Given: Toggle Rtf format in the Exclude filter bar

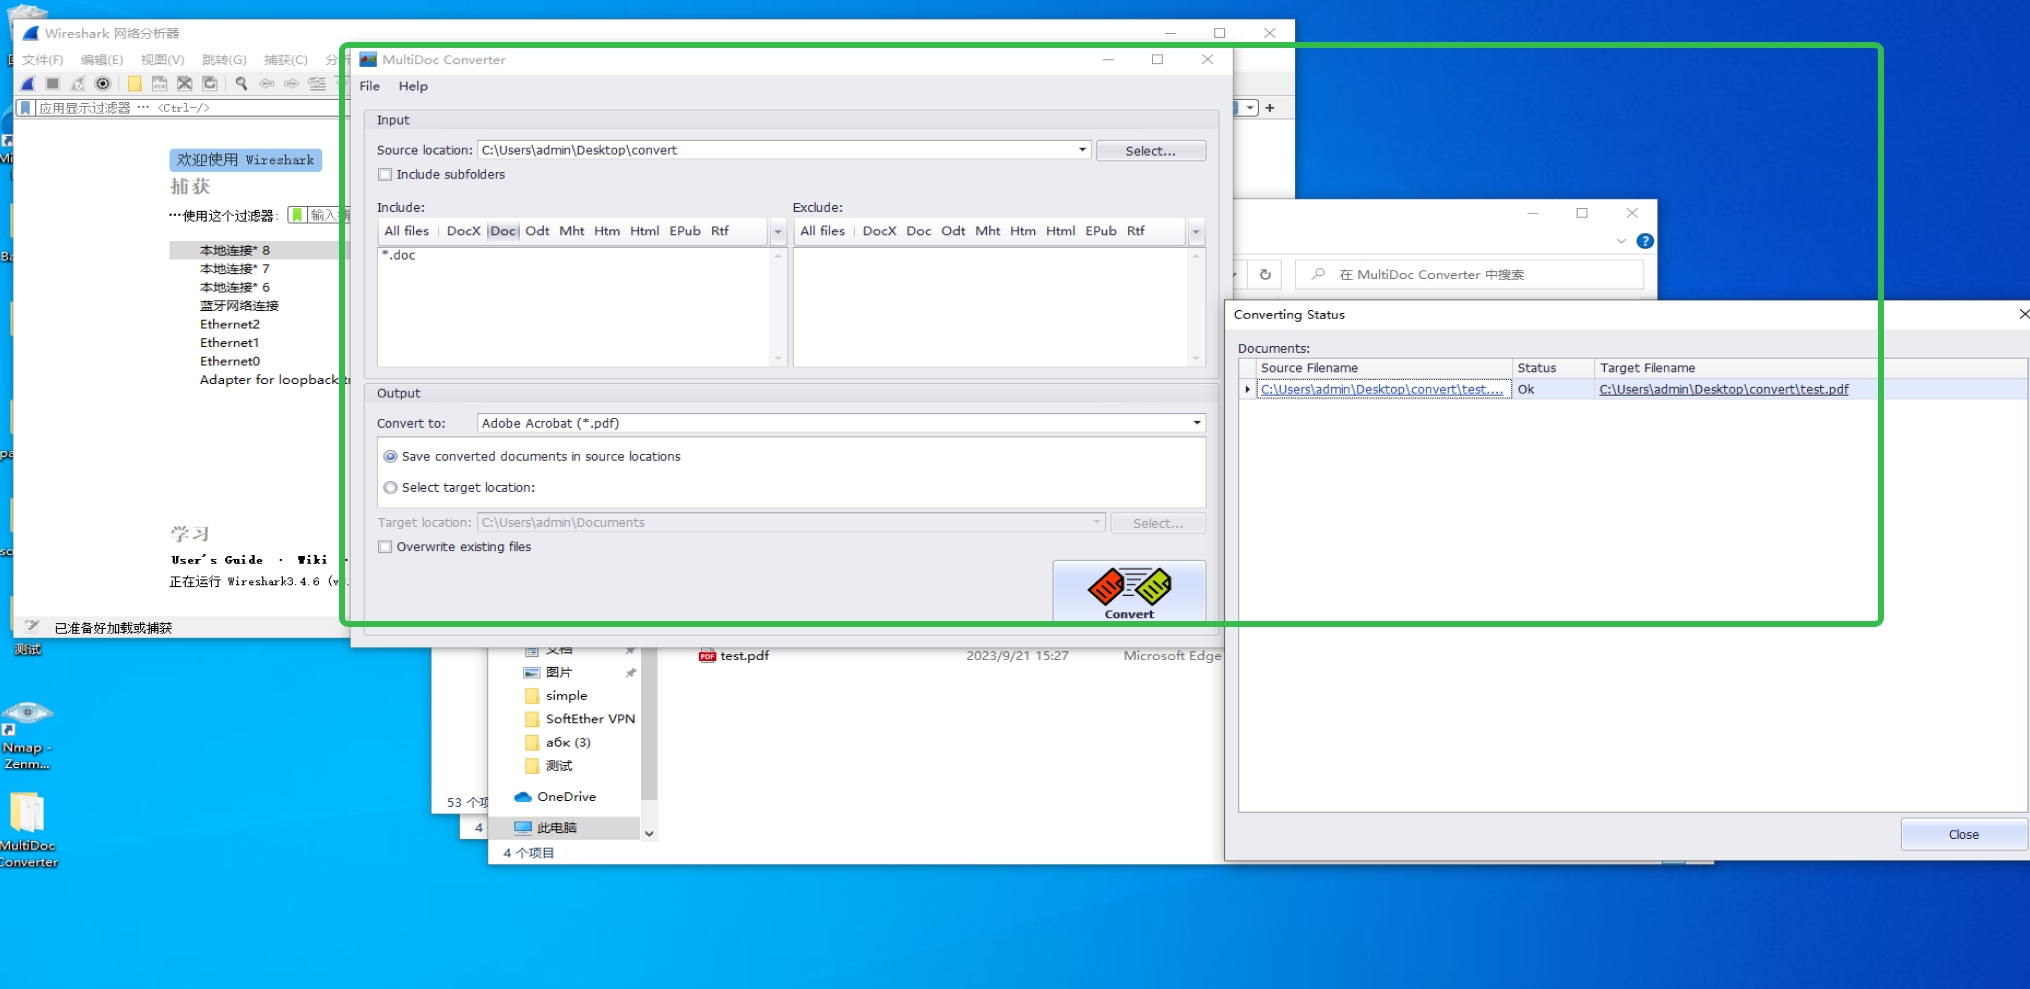Looking at the screenshot, I should coord(1136,231).
